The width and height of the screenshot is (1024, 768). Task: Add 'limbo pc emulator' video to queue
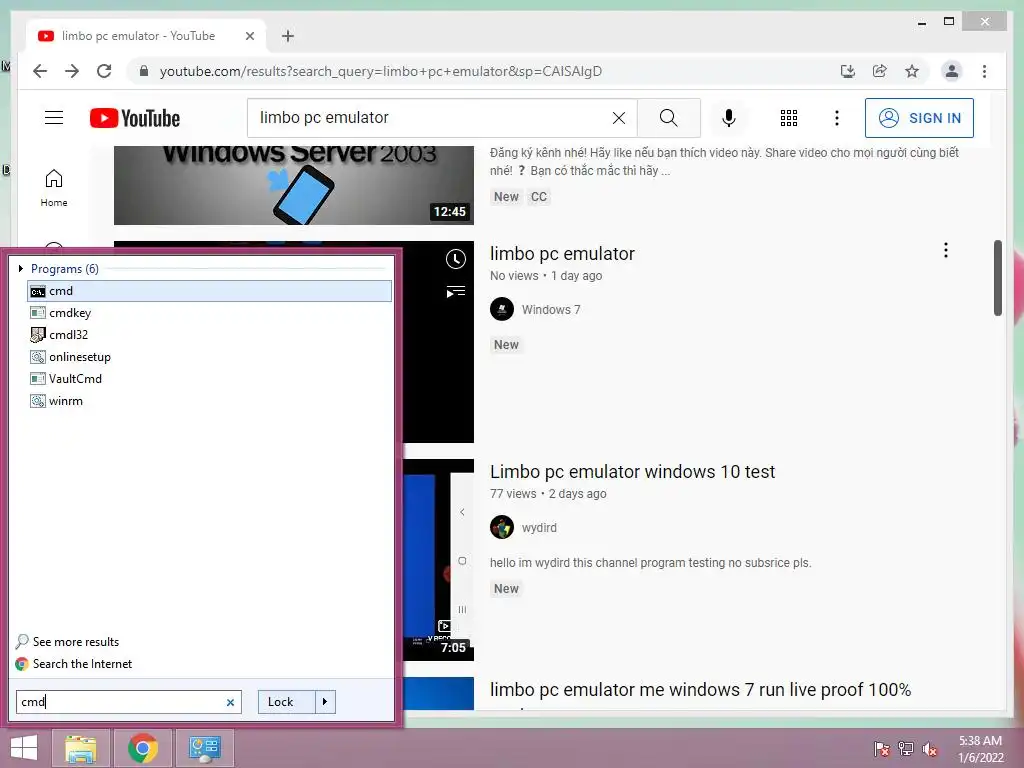tap(455, 291)
